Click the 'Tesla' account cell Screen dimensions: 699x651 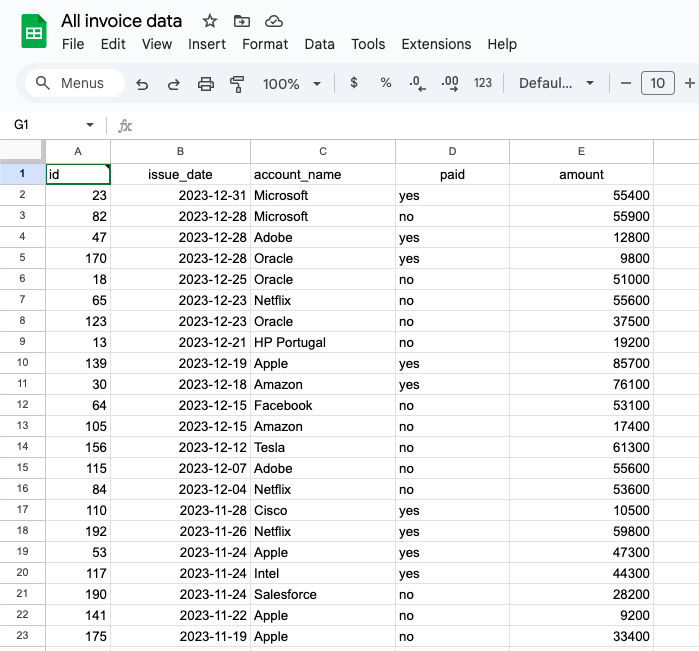(323, 447)
